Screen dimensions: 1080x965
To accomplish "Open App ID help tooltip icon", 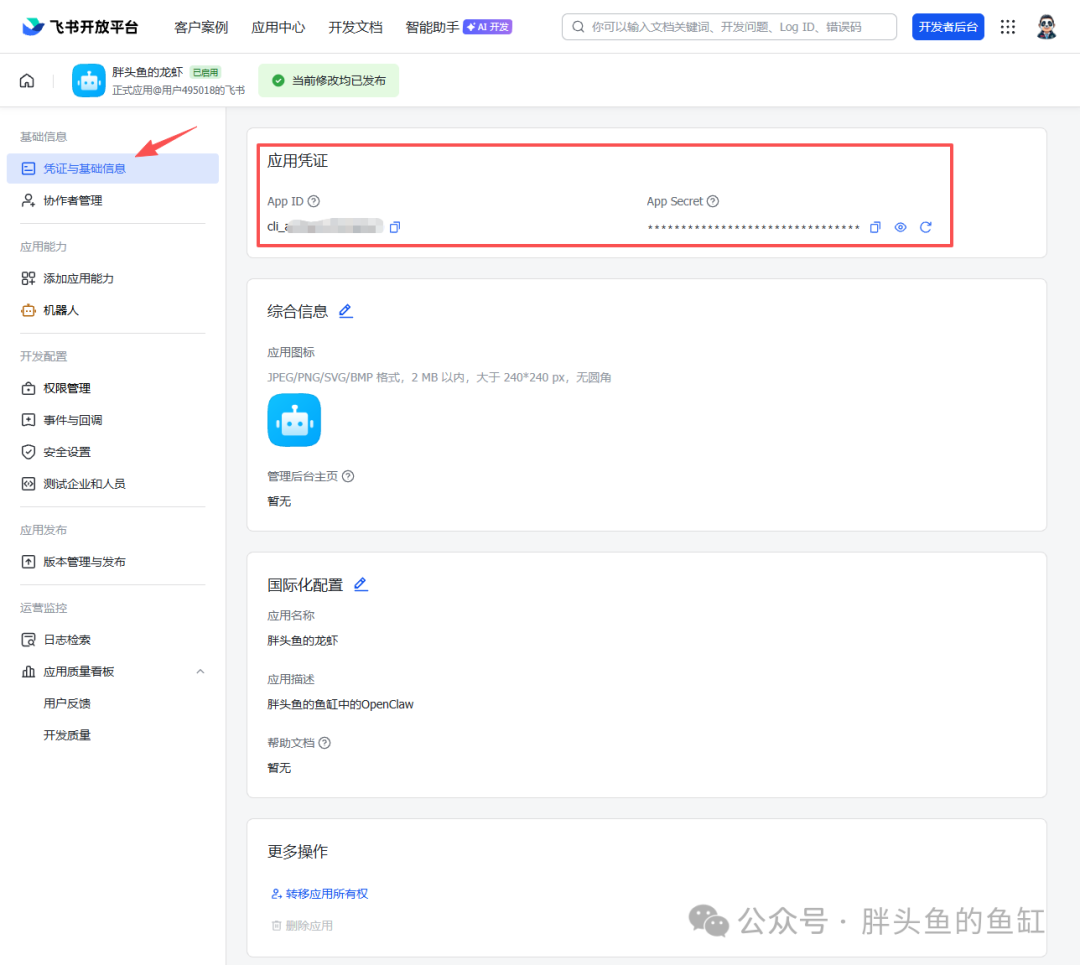I will [x=313, y=201].
